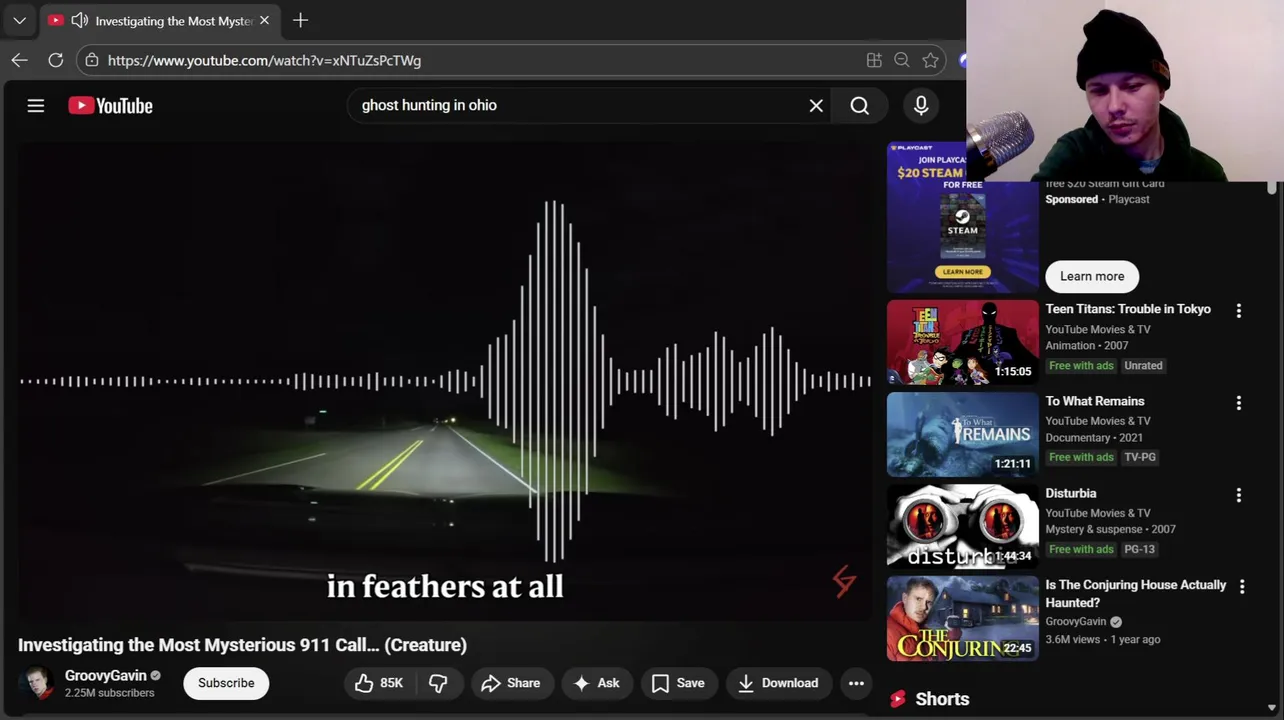The image size is (1284, 720).
Task: Start voice search with microphone
Action: tap(921, 105)
